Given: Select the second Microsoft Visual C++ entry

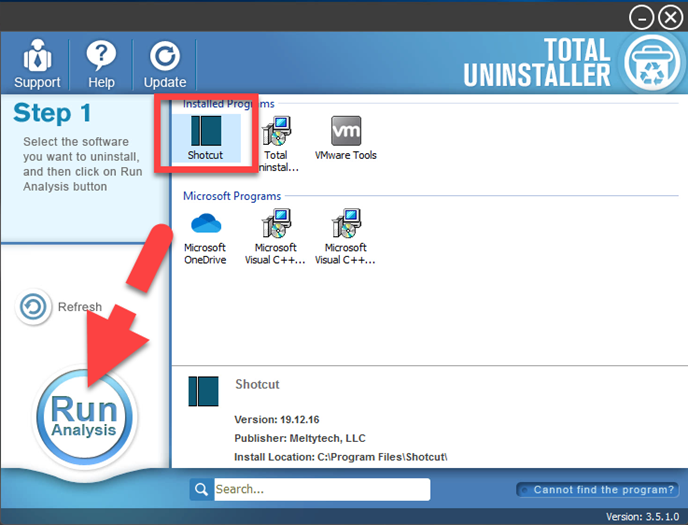Looking at the screenshot, I should tap(345, 237).
